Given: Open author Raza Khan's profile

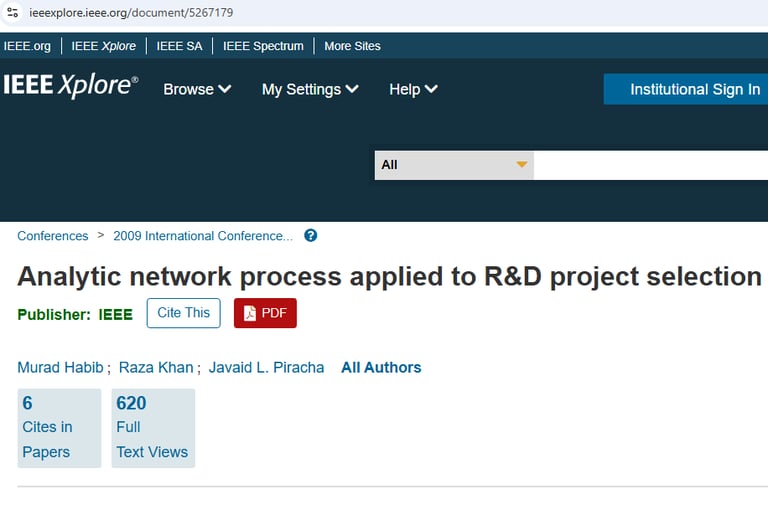Looking at the screenshot, I should point(156,367).
